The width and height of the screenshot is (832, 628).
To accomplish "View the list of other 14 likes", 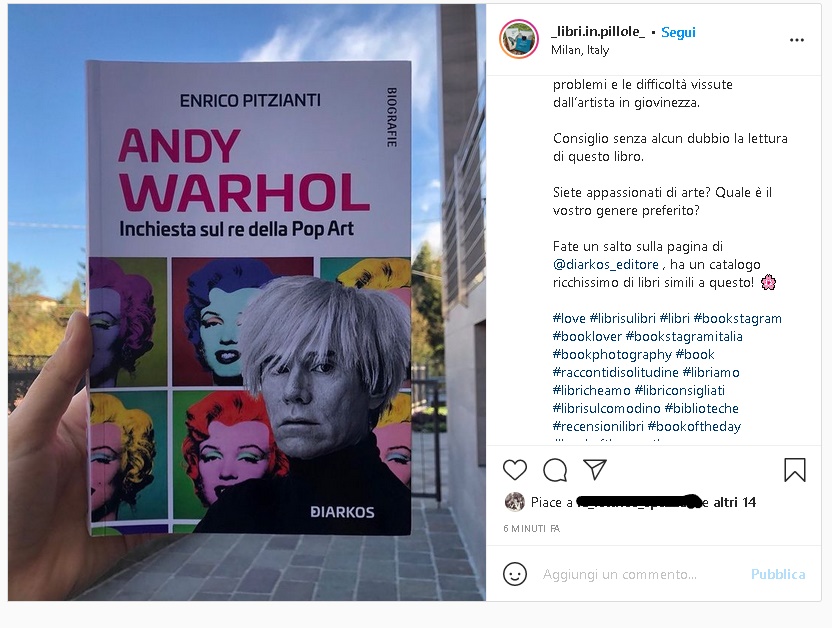I will tap(734, 502).
